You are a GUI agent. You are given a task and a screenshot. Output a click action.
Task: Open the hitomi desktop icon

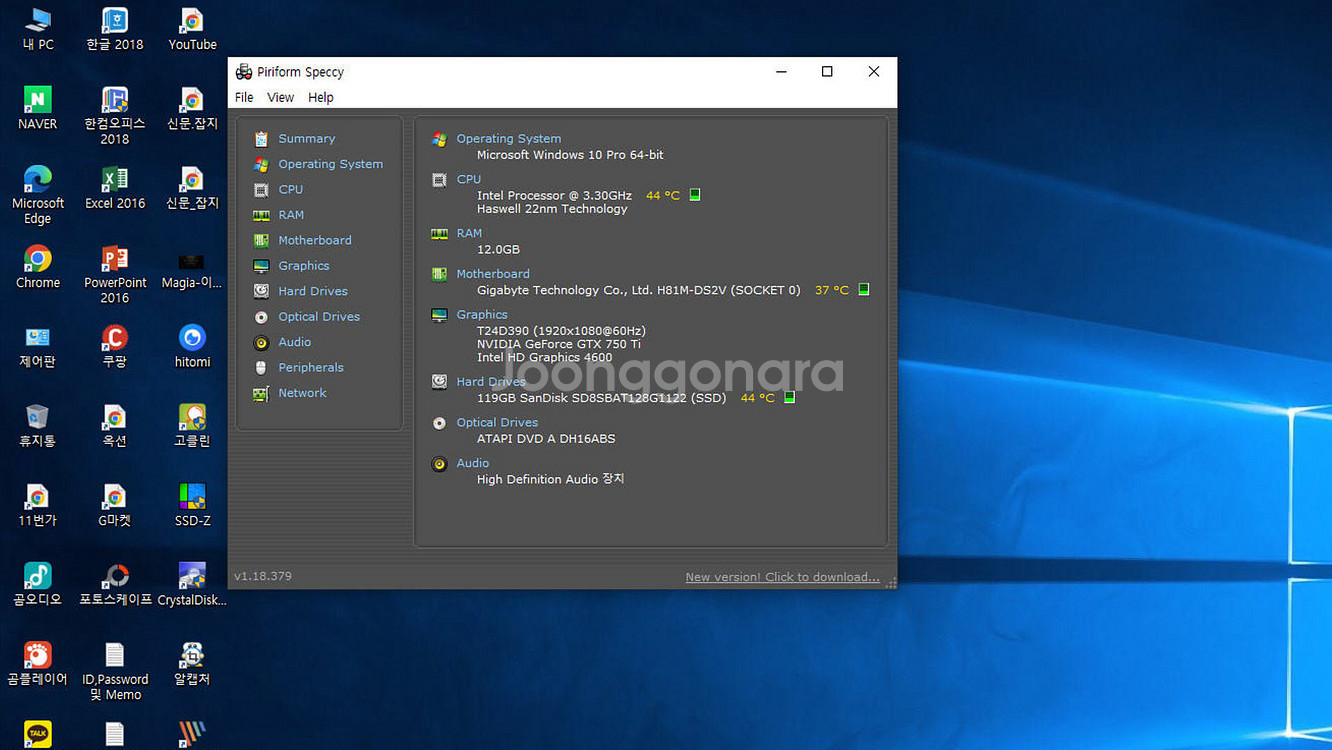[192, 347]
